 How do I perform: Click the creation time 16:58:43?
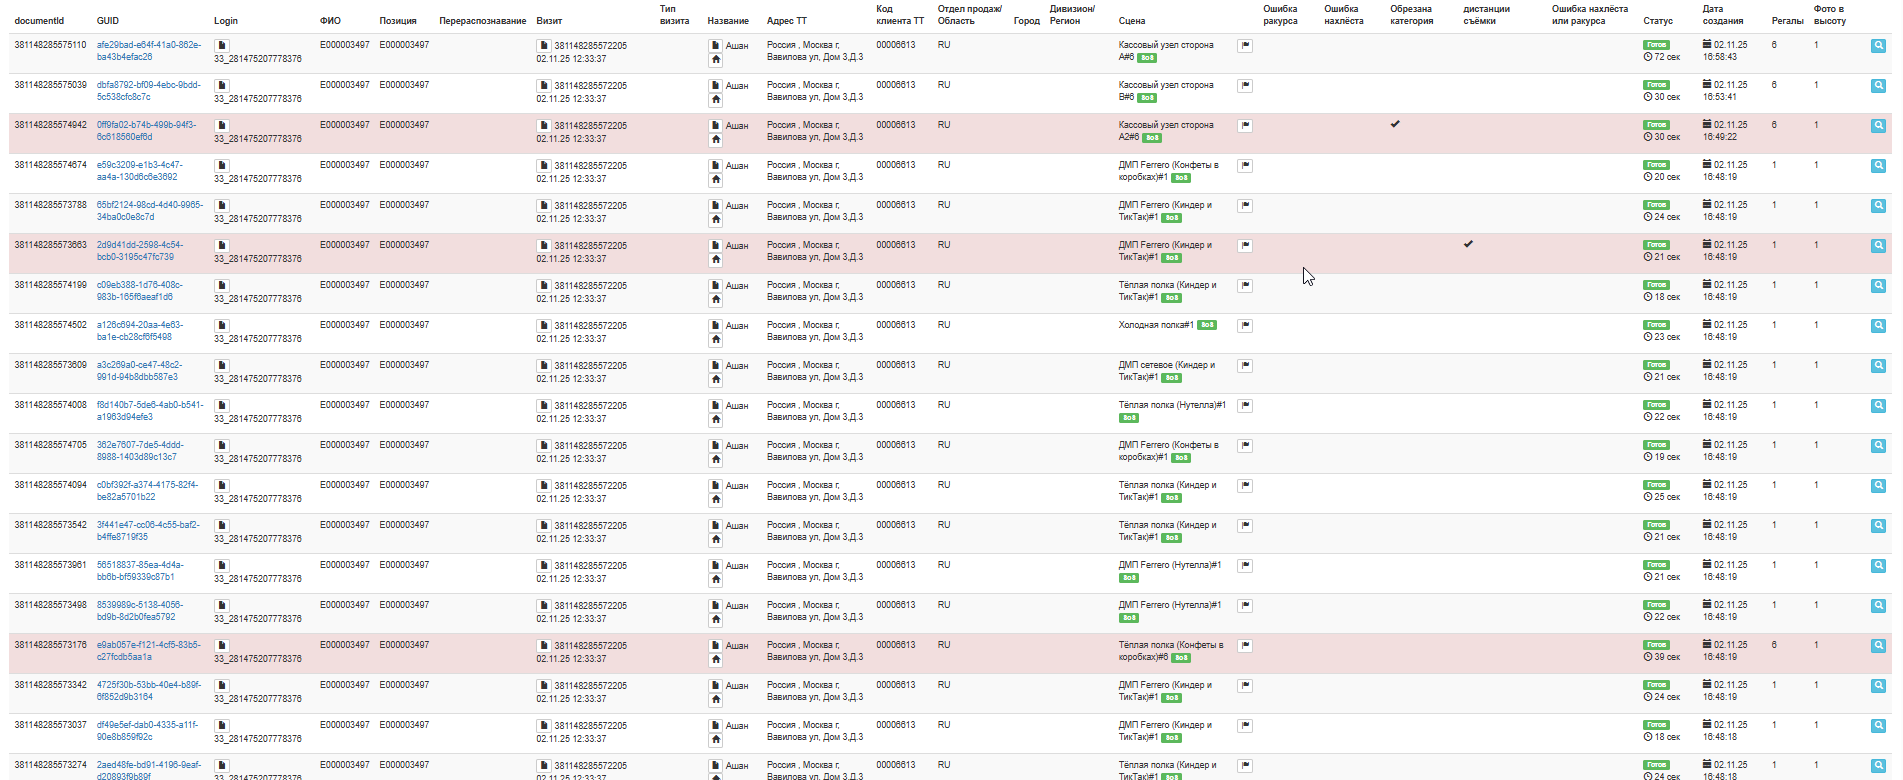pos(1720,57)
